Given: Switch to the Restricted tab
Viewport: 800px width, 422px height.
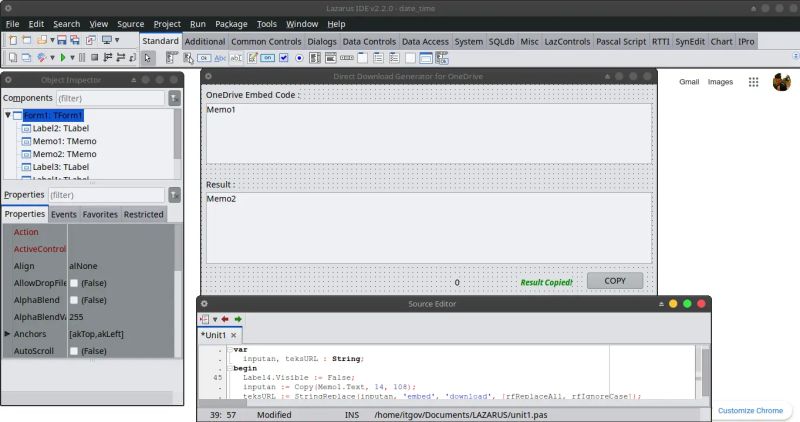Looking at the screenshot, I should (x=143, y=214).
